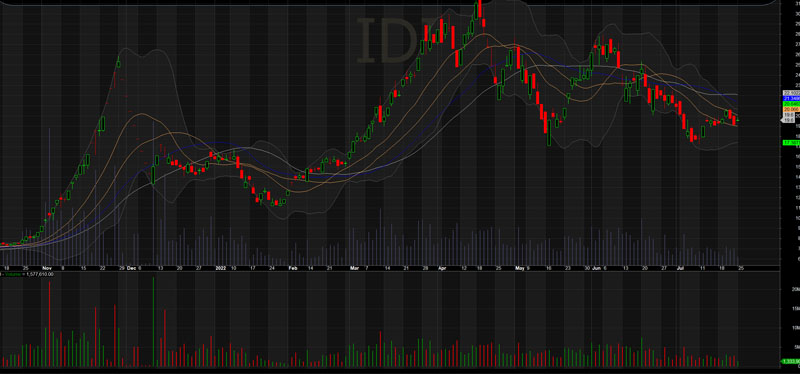This screenshot has width=800, height=374.
Task: Click the Apr label on the date axis
Action: (x=441, y=267)
